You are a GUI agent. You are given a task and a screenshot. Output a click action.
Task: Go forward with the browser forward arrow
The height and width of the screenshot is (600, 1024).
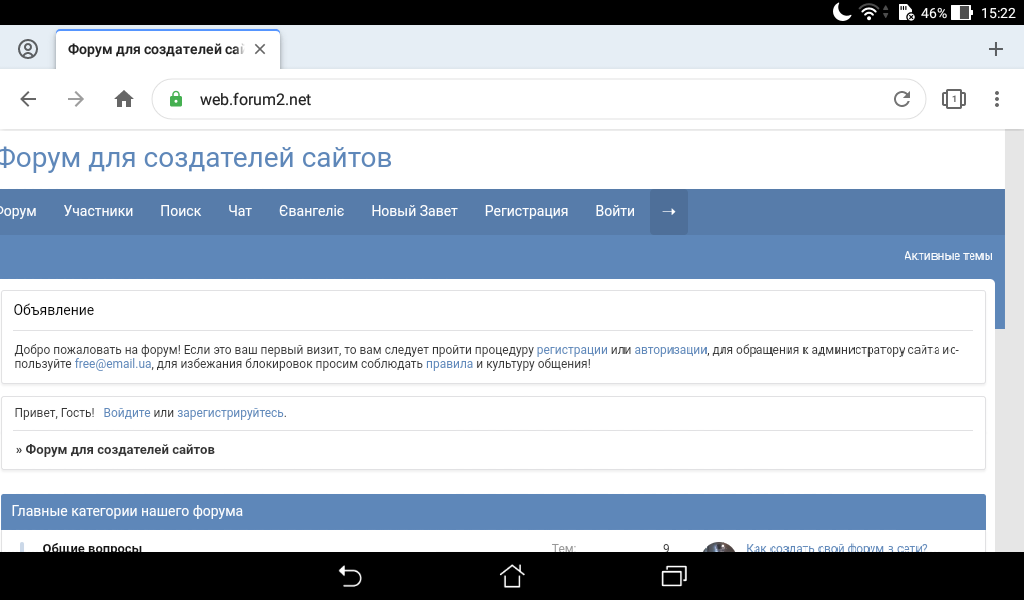(x=76, y=99)
